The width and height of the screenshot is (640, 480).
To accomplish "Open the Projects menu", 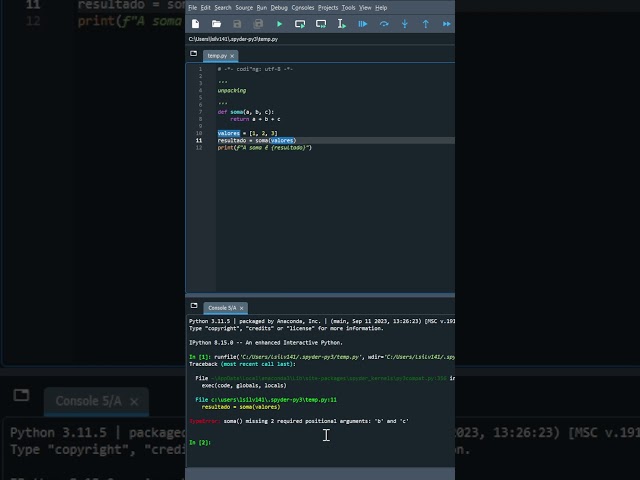I will 328,8.
